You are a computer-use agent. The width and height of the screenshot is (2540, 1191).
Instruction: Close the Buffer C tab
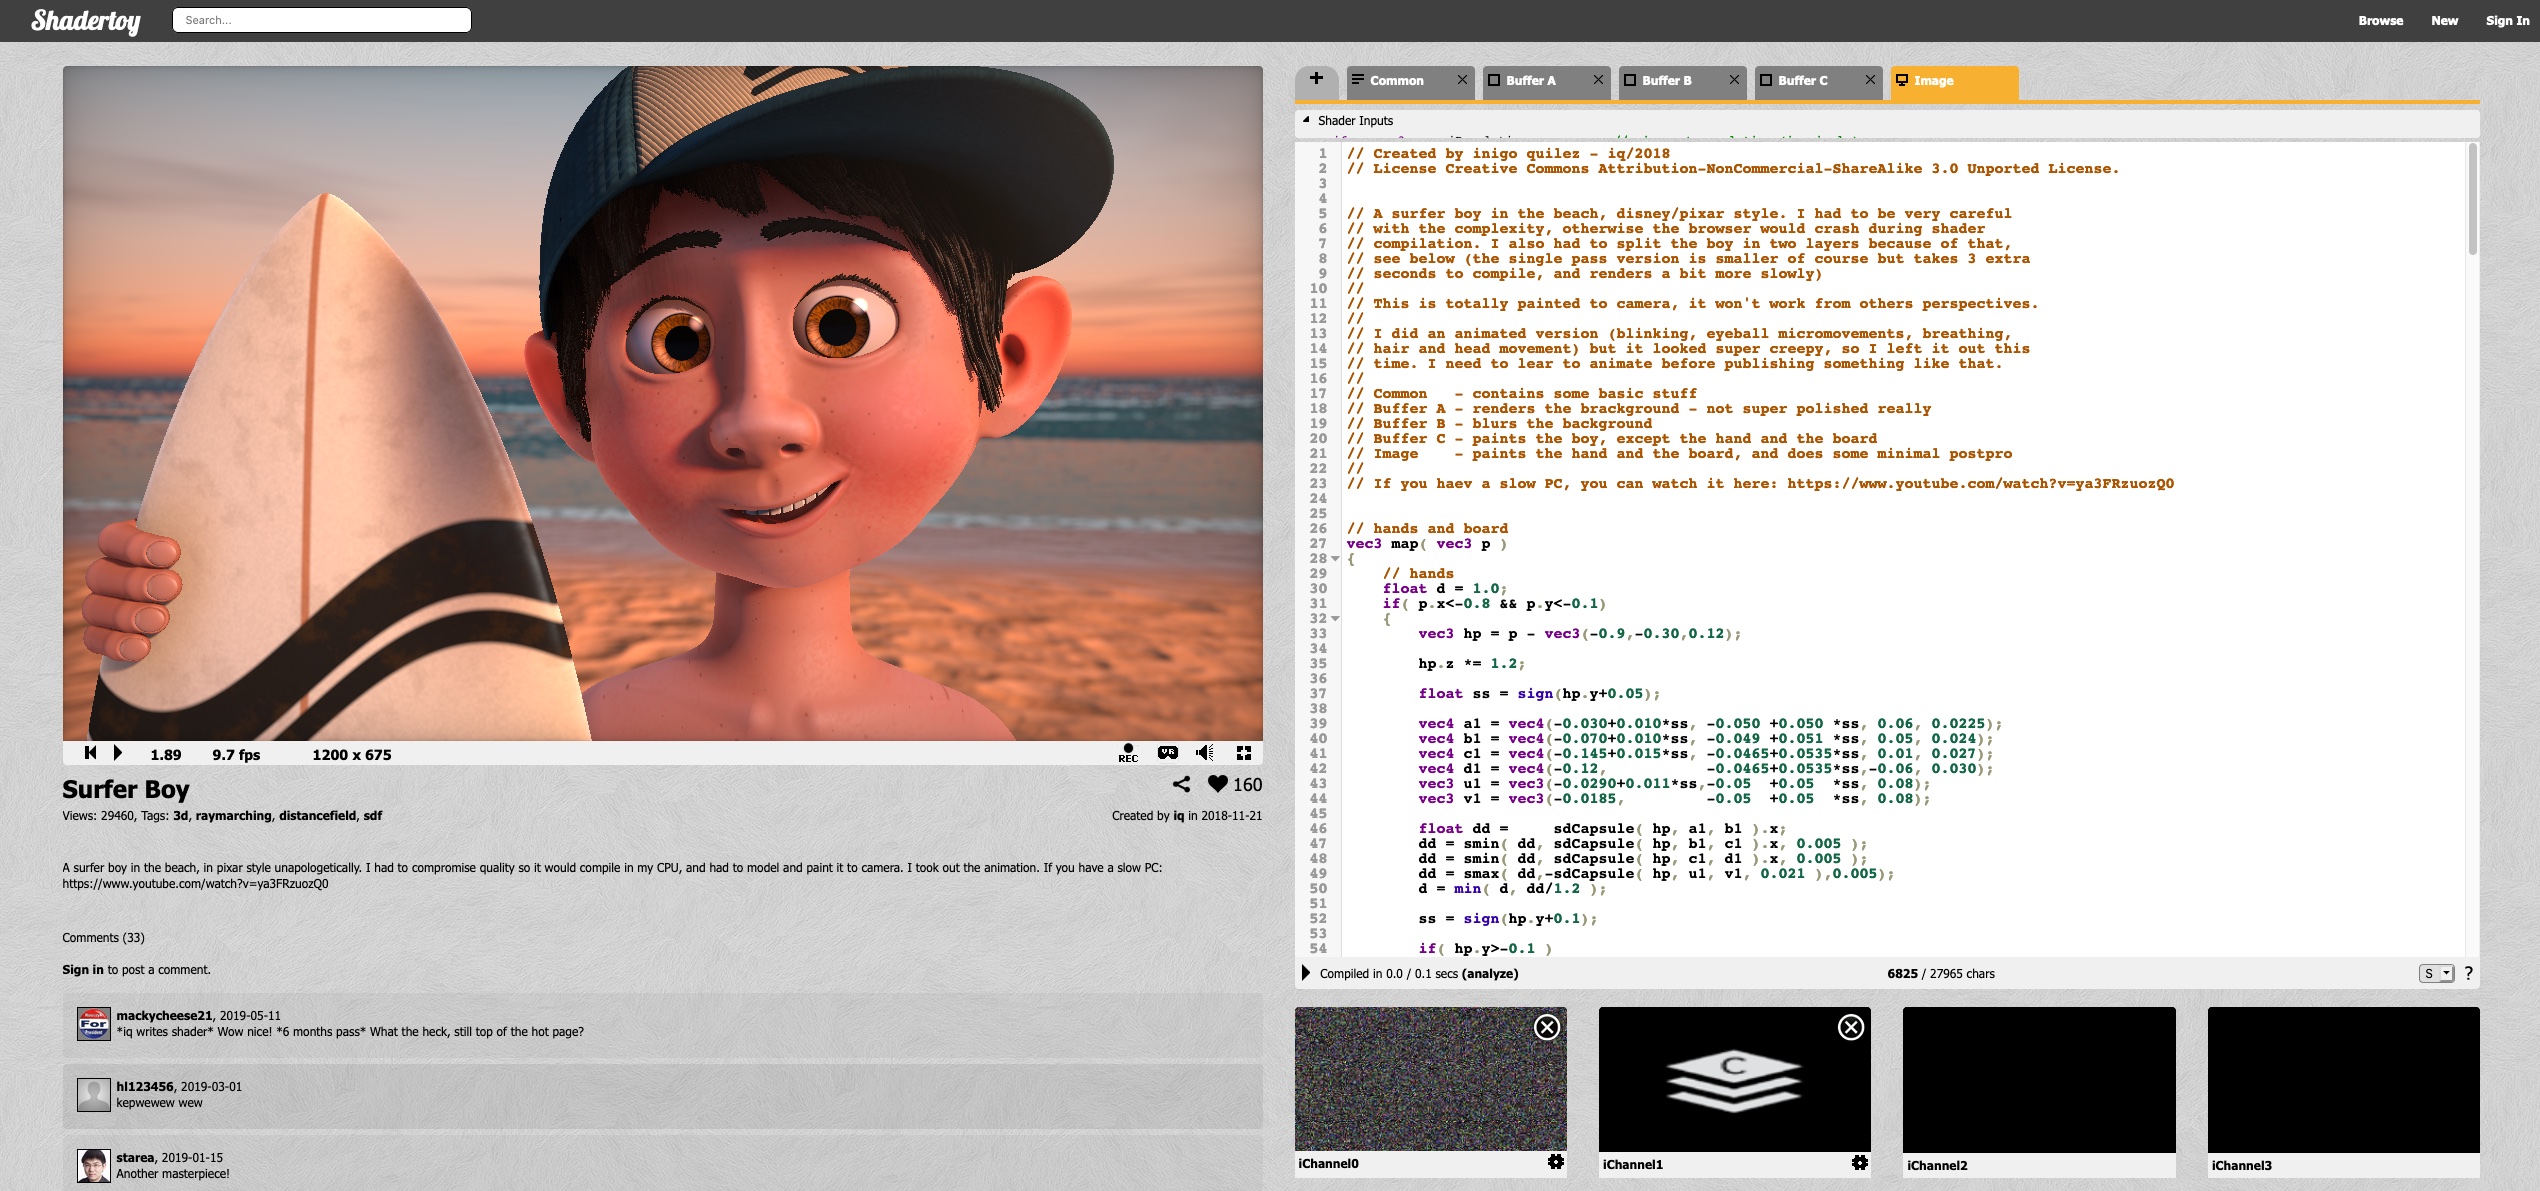pos(1870,80)
